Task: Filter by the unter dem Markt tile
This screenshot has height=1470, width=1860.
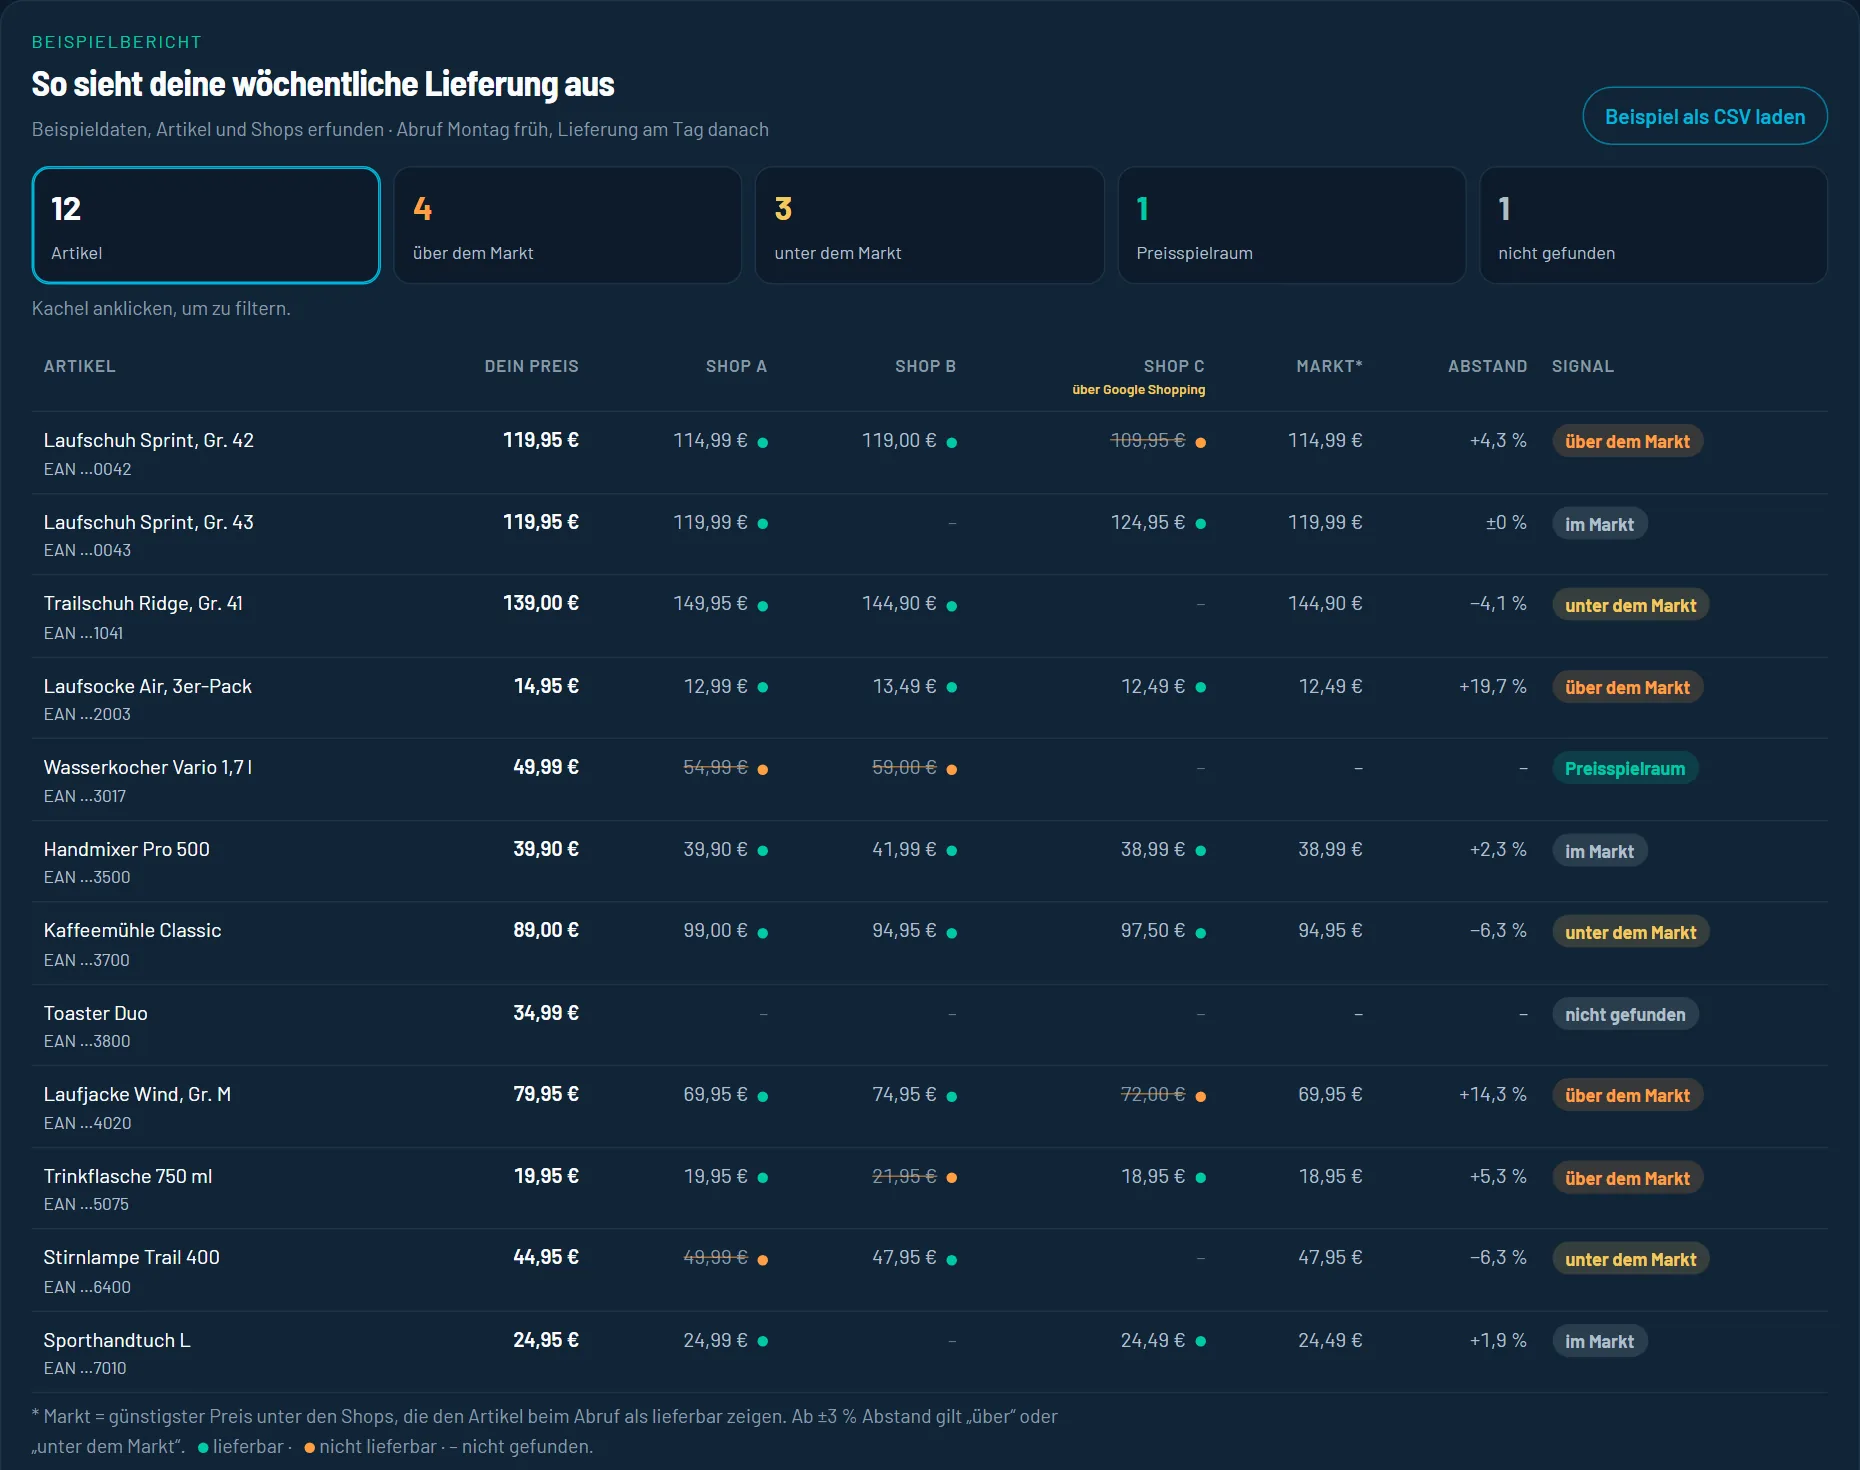Action: point(929,225)
